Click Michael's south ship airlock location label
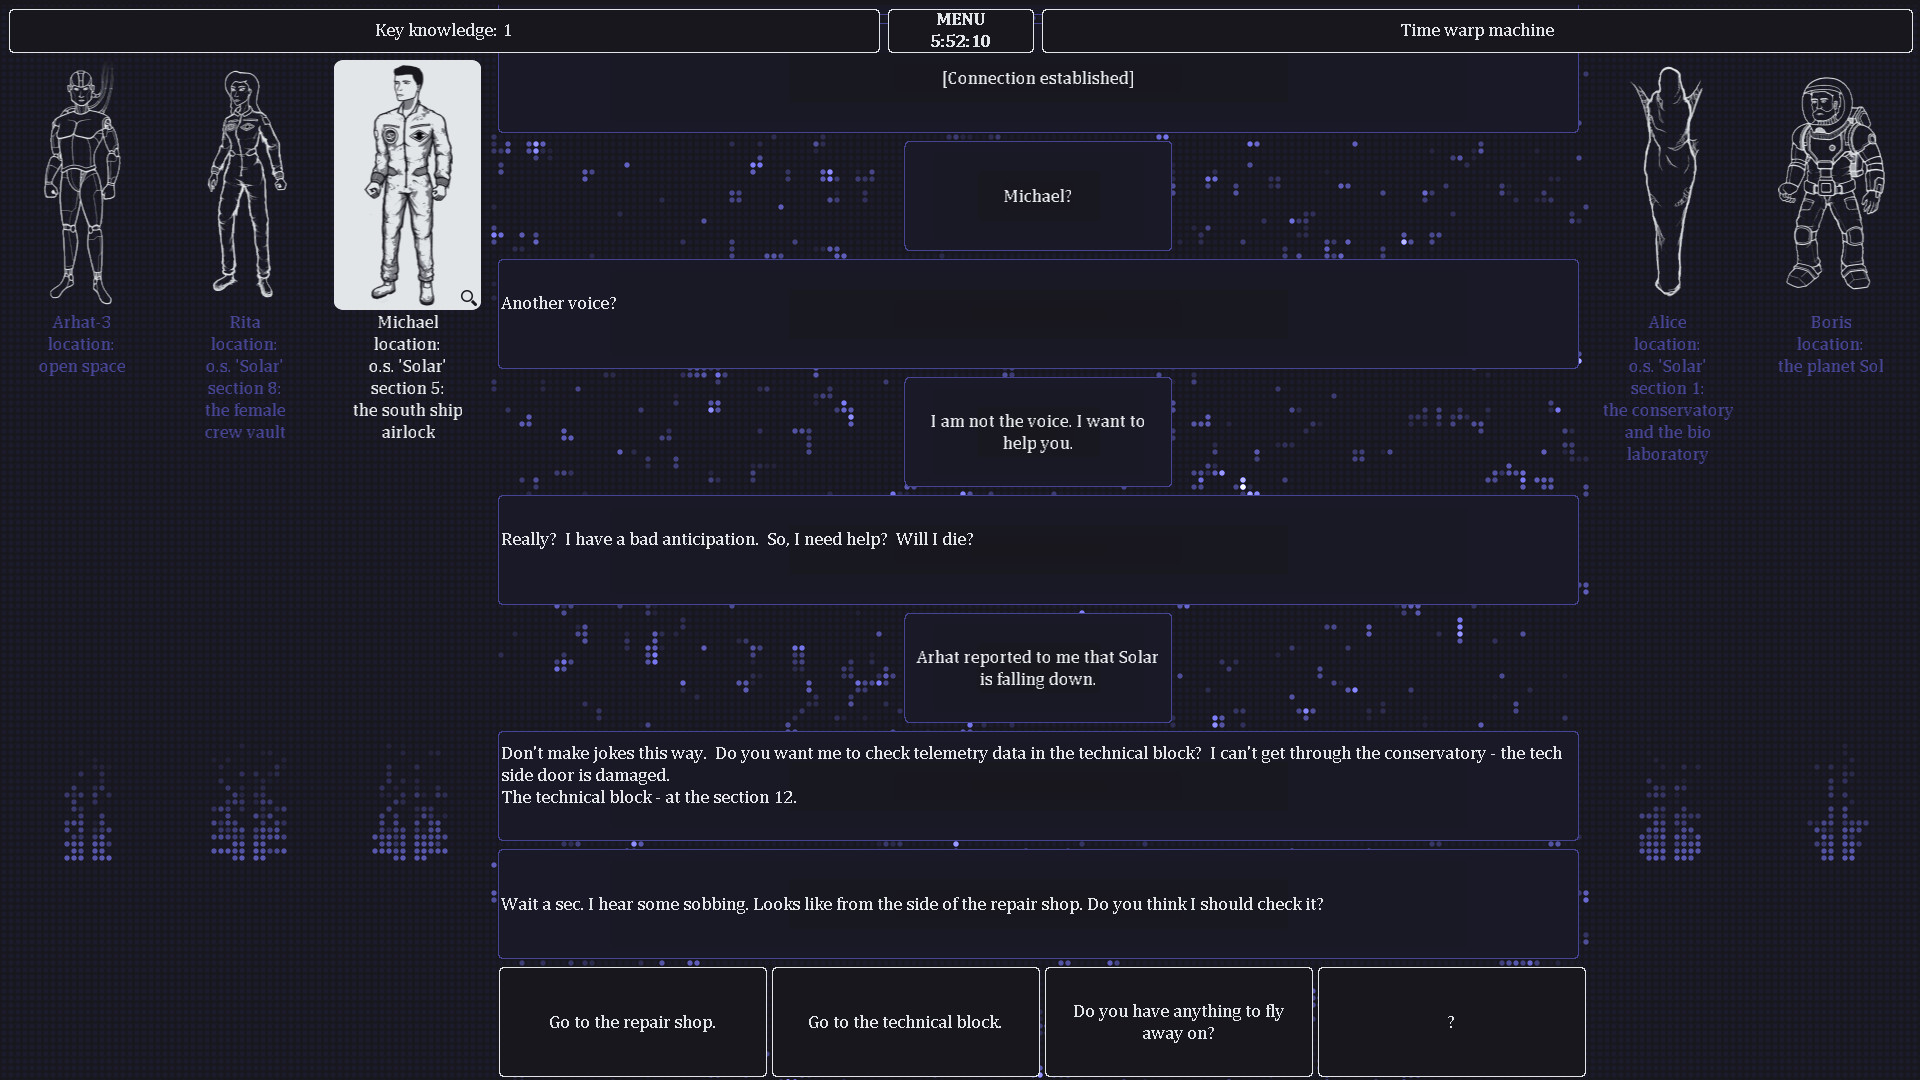Viewport: 1920px width, 1080px height. 407,421
